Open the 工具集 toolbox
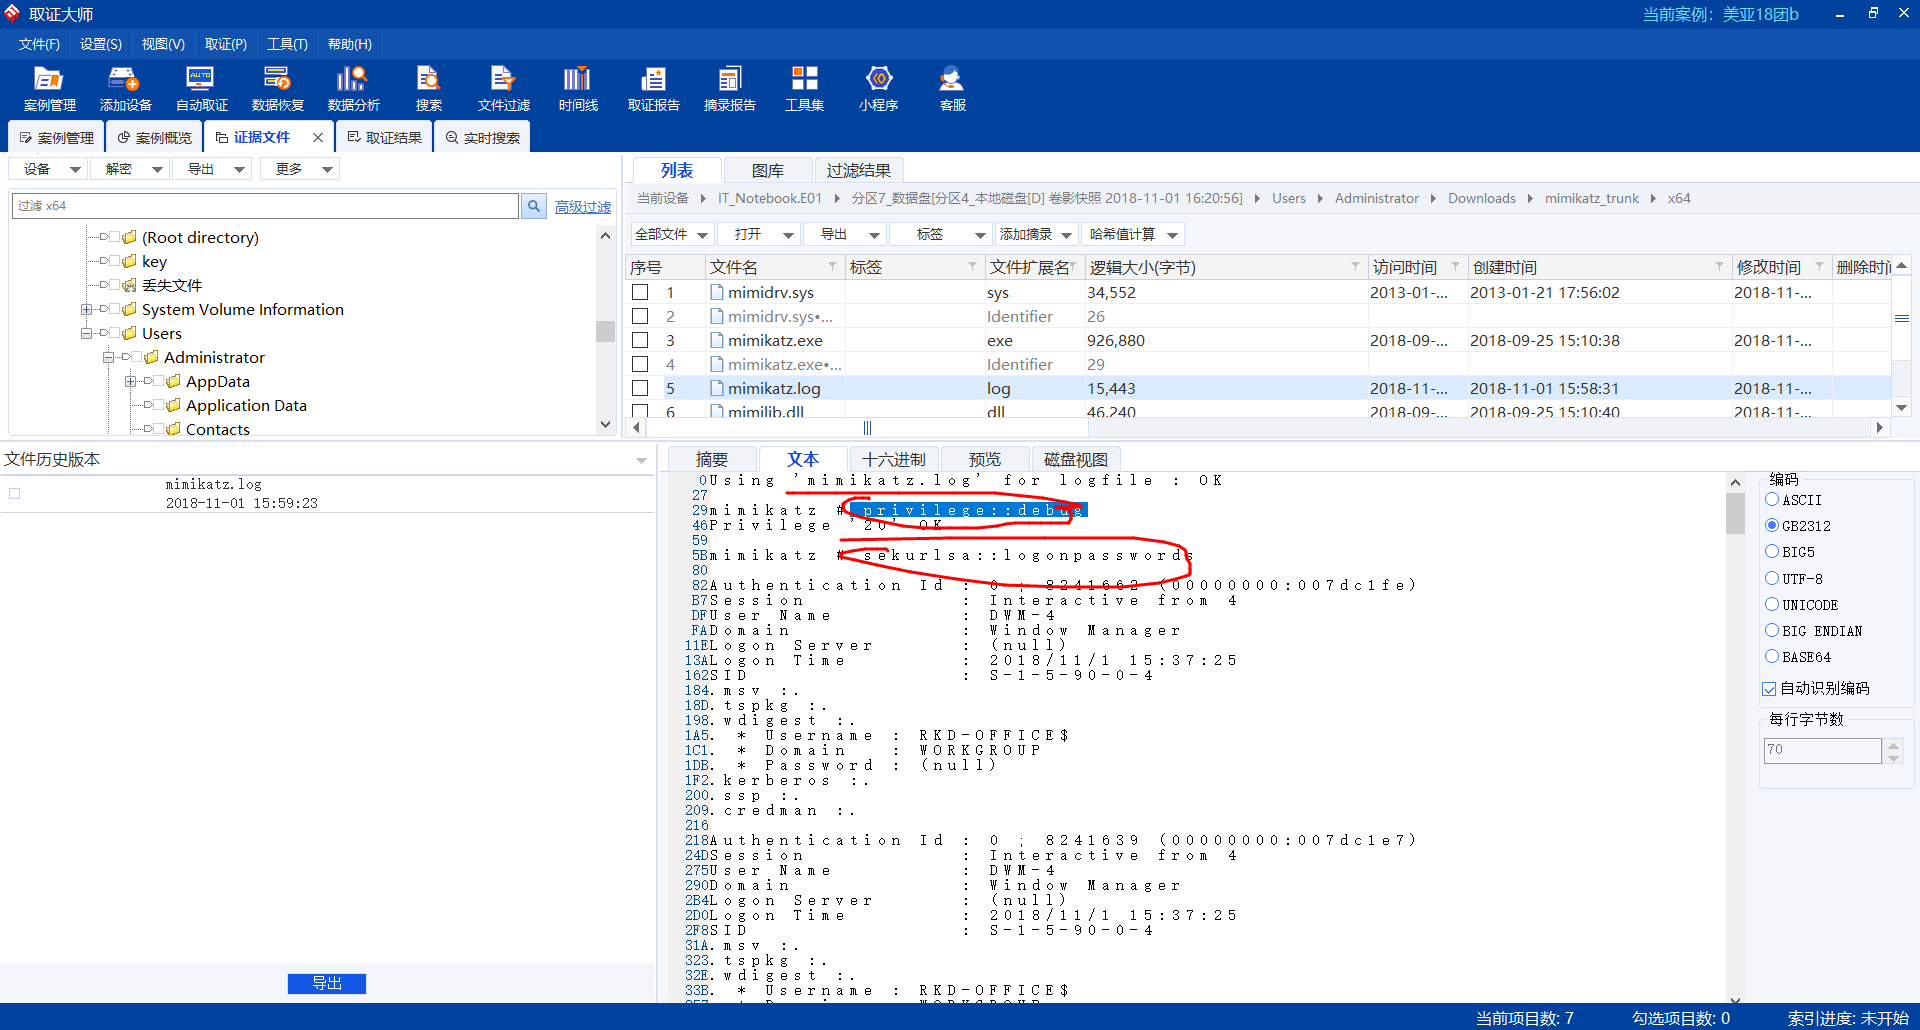The height and width of the screenshot is (1030, 1920). 804,89
